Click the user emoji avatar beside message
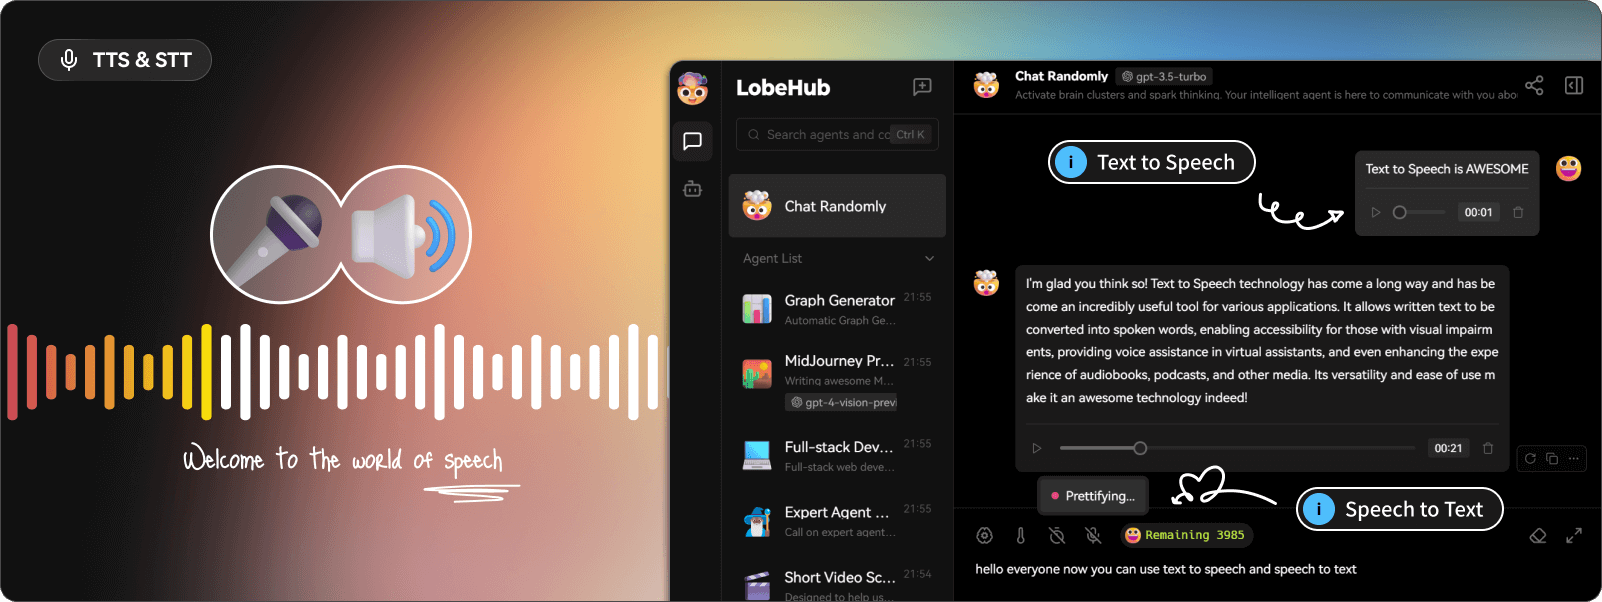The image size is (1602, 602). (1568, 168)
